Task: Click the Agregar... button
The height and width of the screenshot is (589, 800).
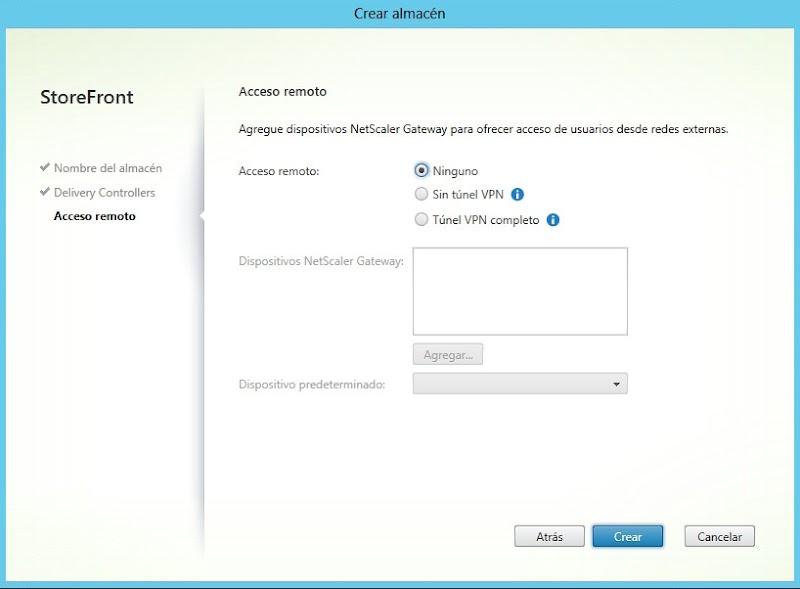Action: click(x=448, y=355)
